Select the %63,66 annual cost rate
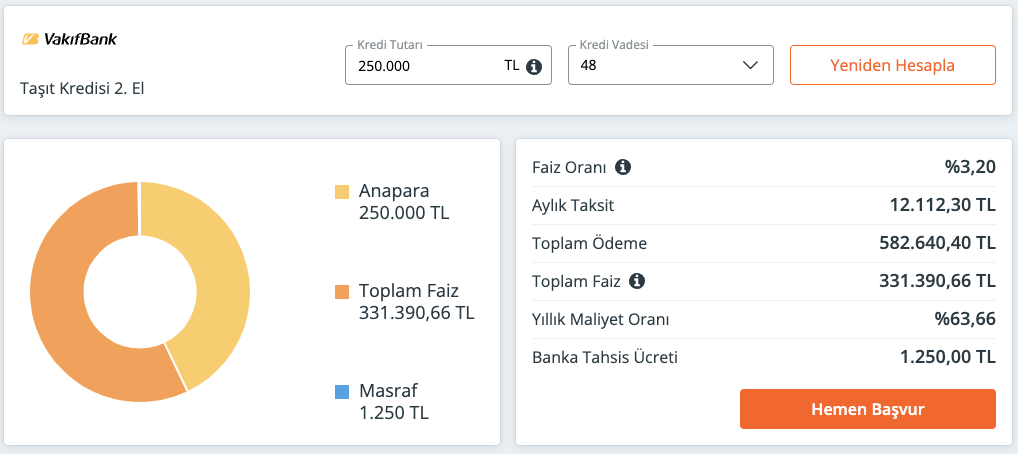Image resolution: width=1018 pixels, height=454 pixels. [965, 319]
